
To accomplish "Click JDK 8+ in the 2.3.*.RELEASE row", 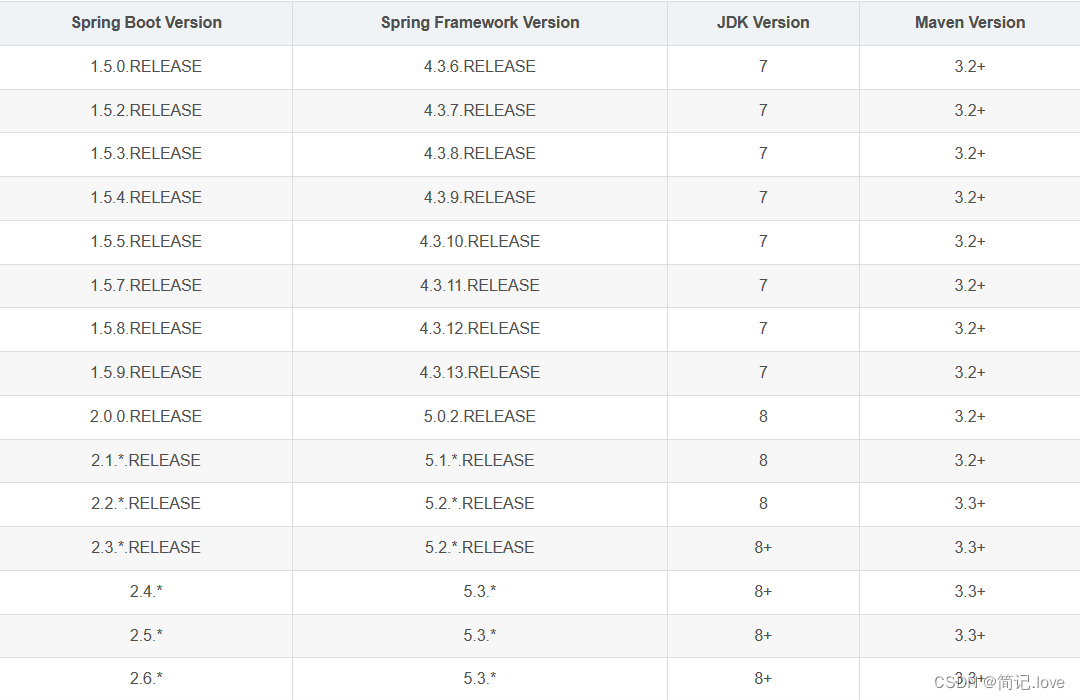I will coord(763,548).
